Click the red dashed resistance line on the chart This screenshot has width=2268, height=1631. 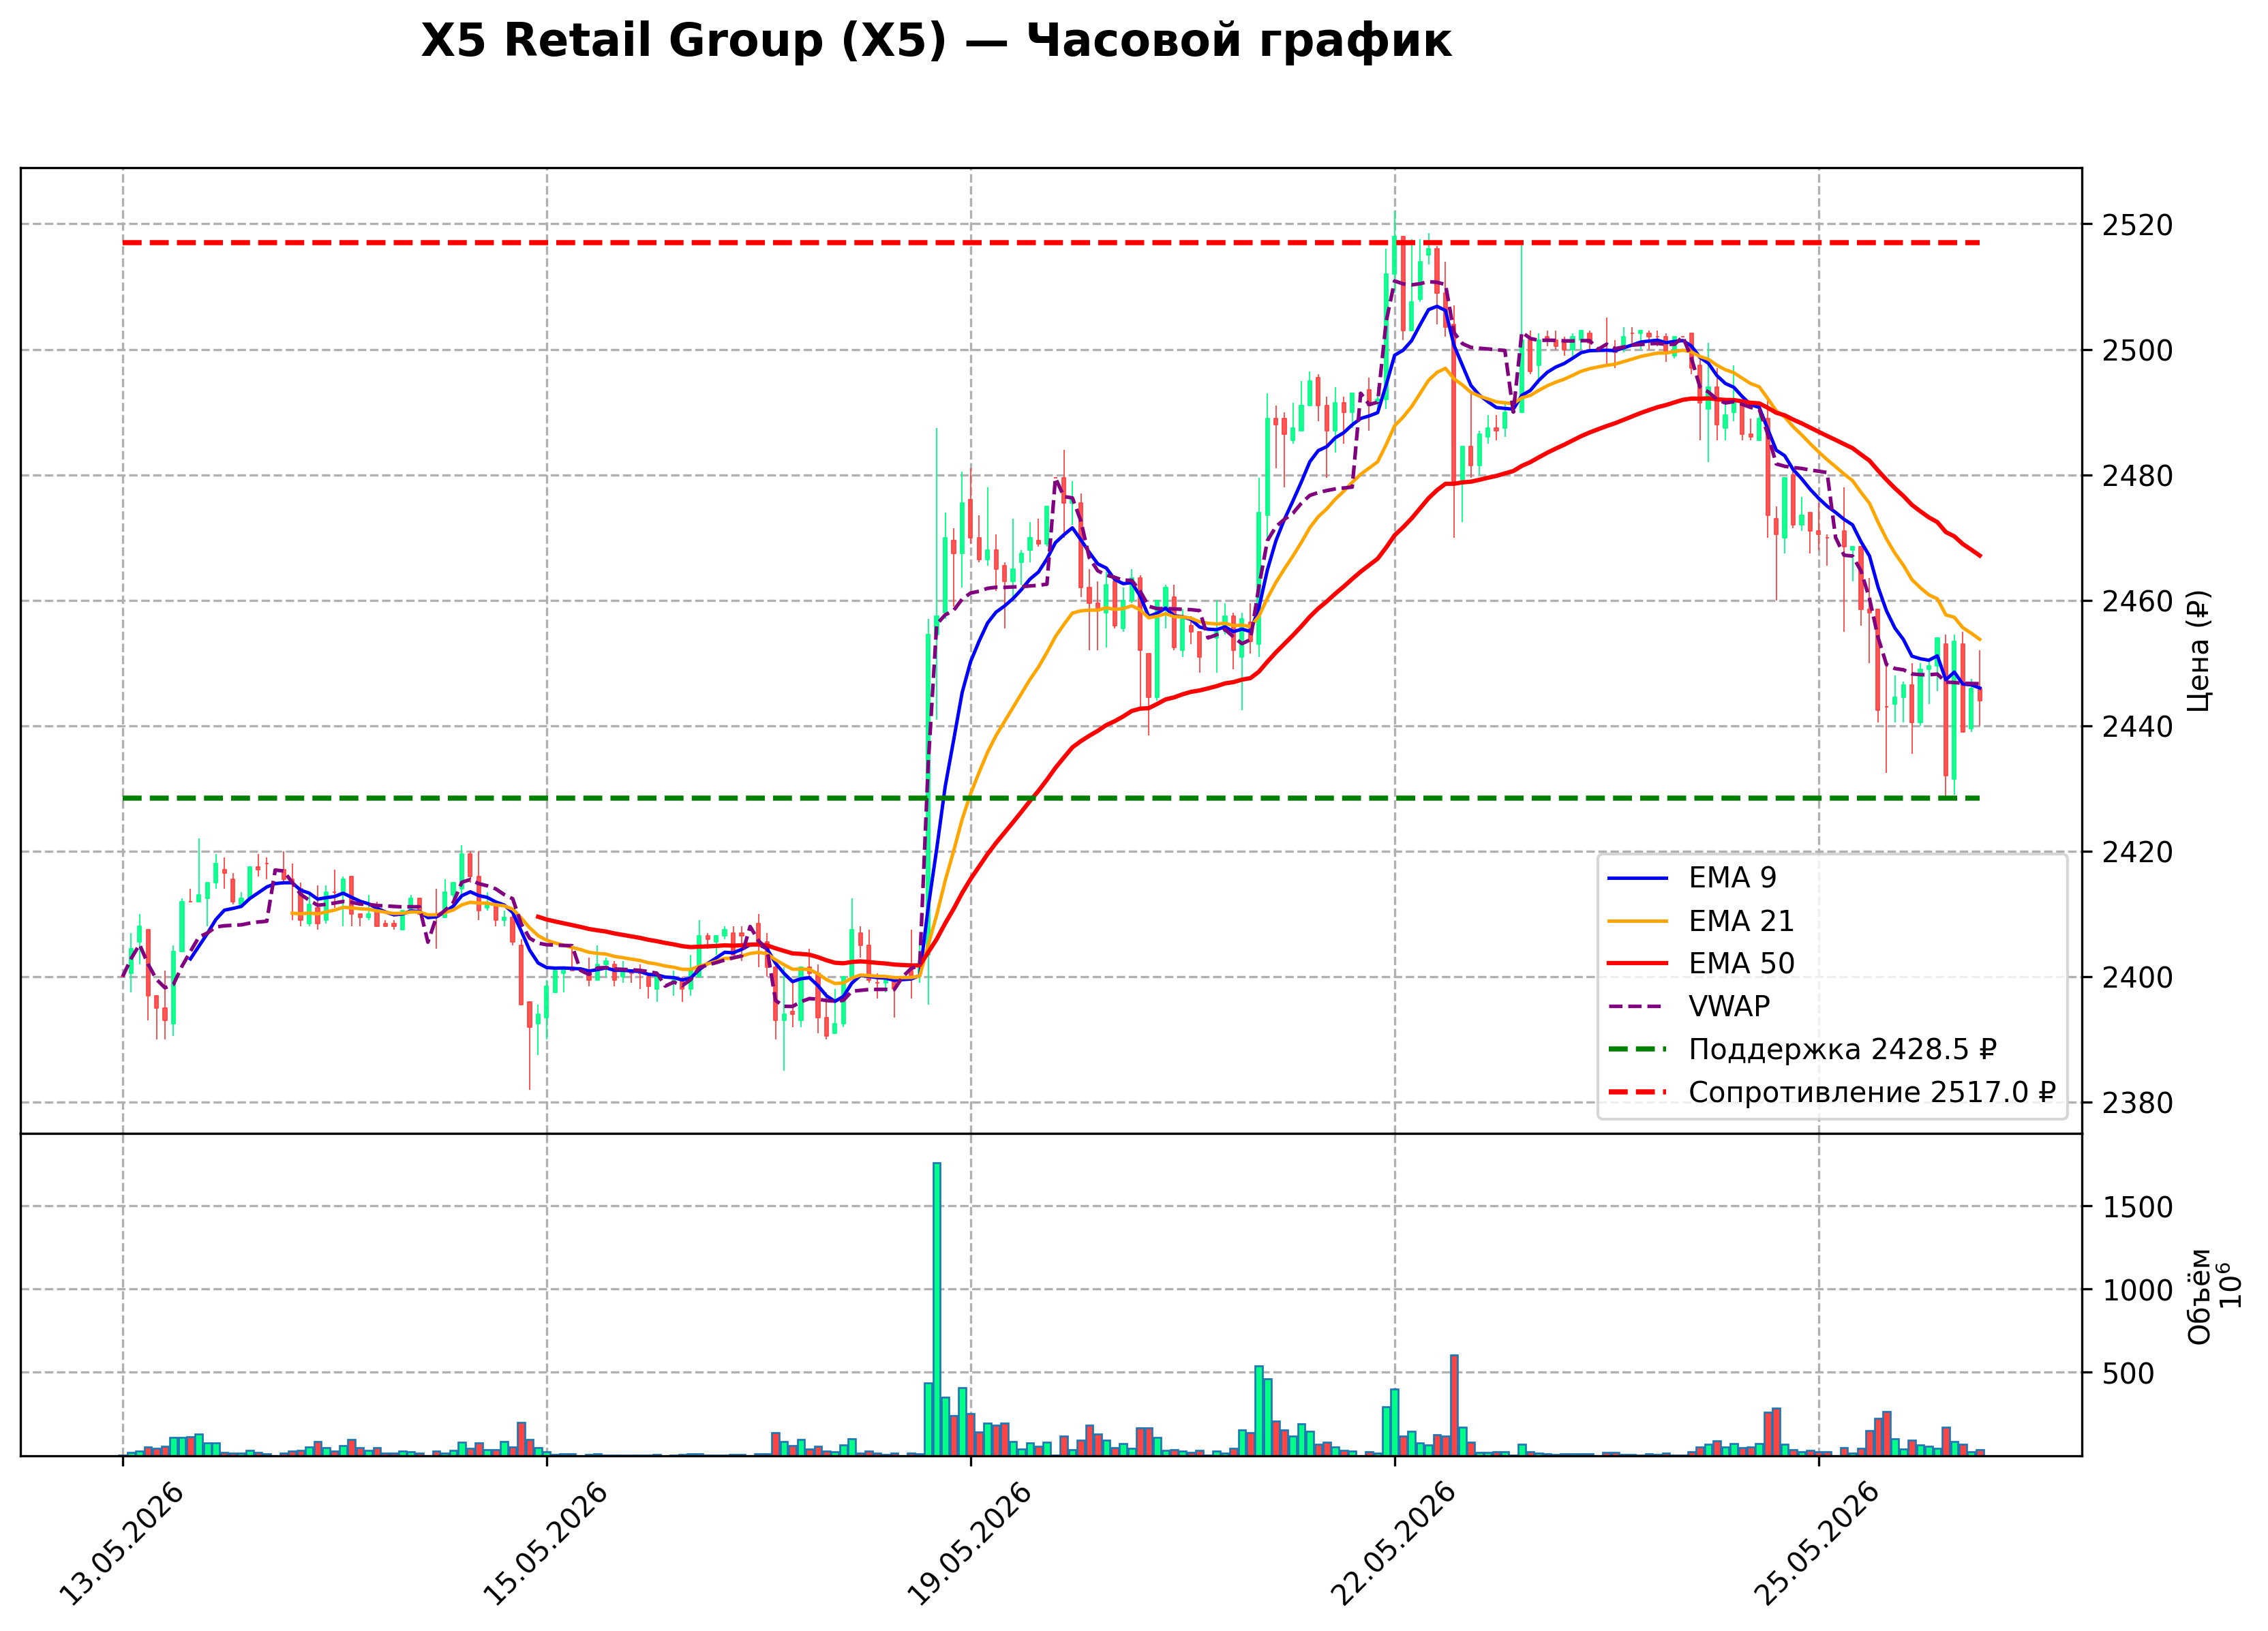(1051, 243)
